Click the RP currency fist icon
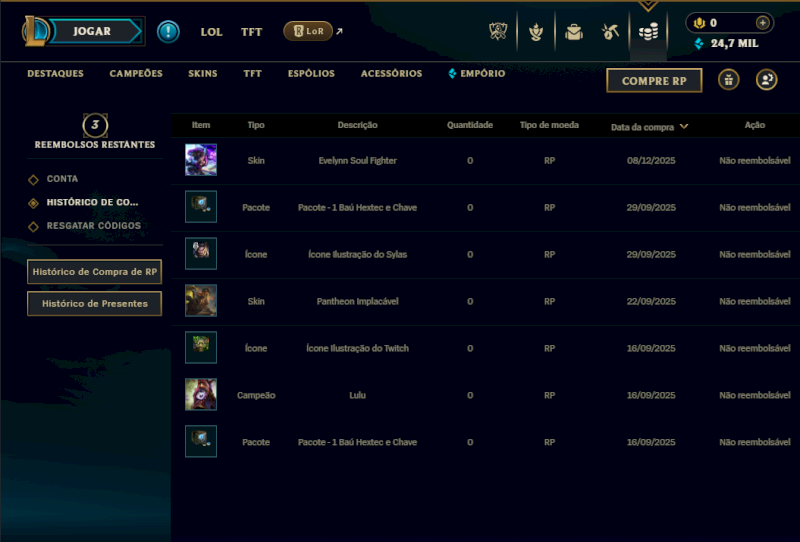Screen dimensions: 800x542 699,23
